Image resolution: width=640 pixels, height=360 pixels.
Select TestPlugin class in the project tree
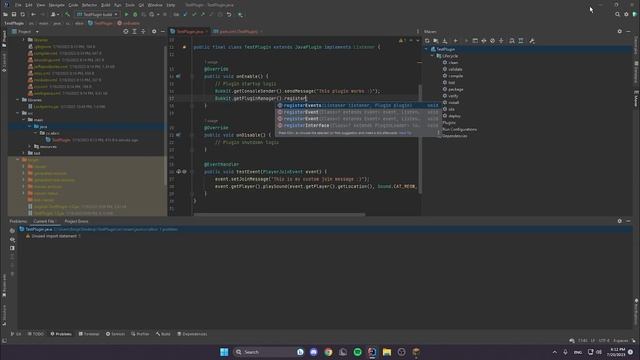pos(61,140)
